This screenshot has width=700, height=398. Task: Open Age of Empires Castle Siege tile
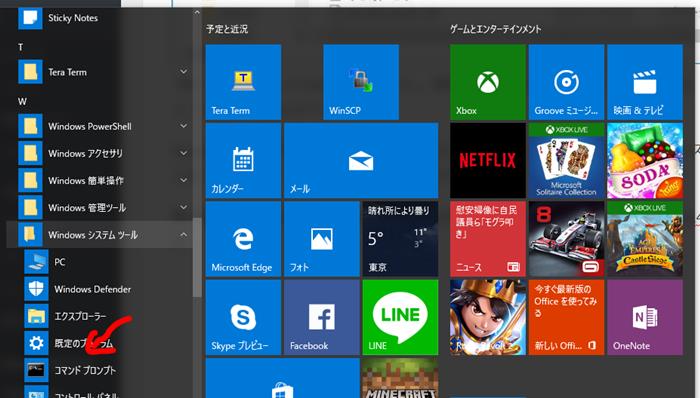[645, 239]
